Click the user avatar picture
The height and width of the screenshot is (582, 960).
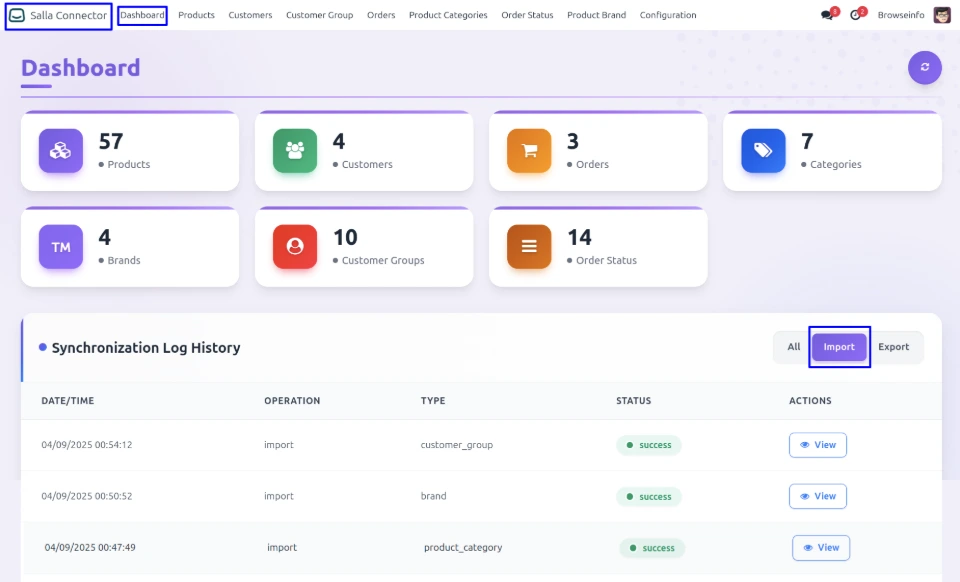[x=942, y=15]
